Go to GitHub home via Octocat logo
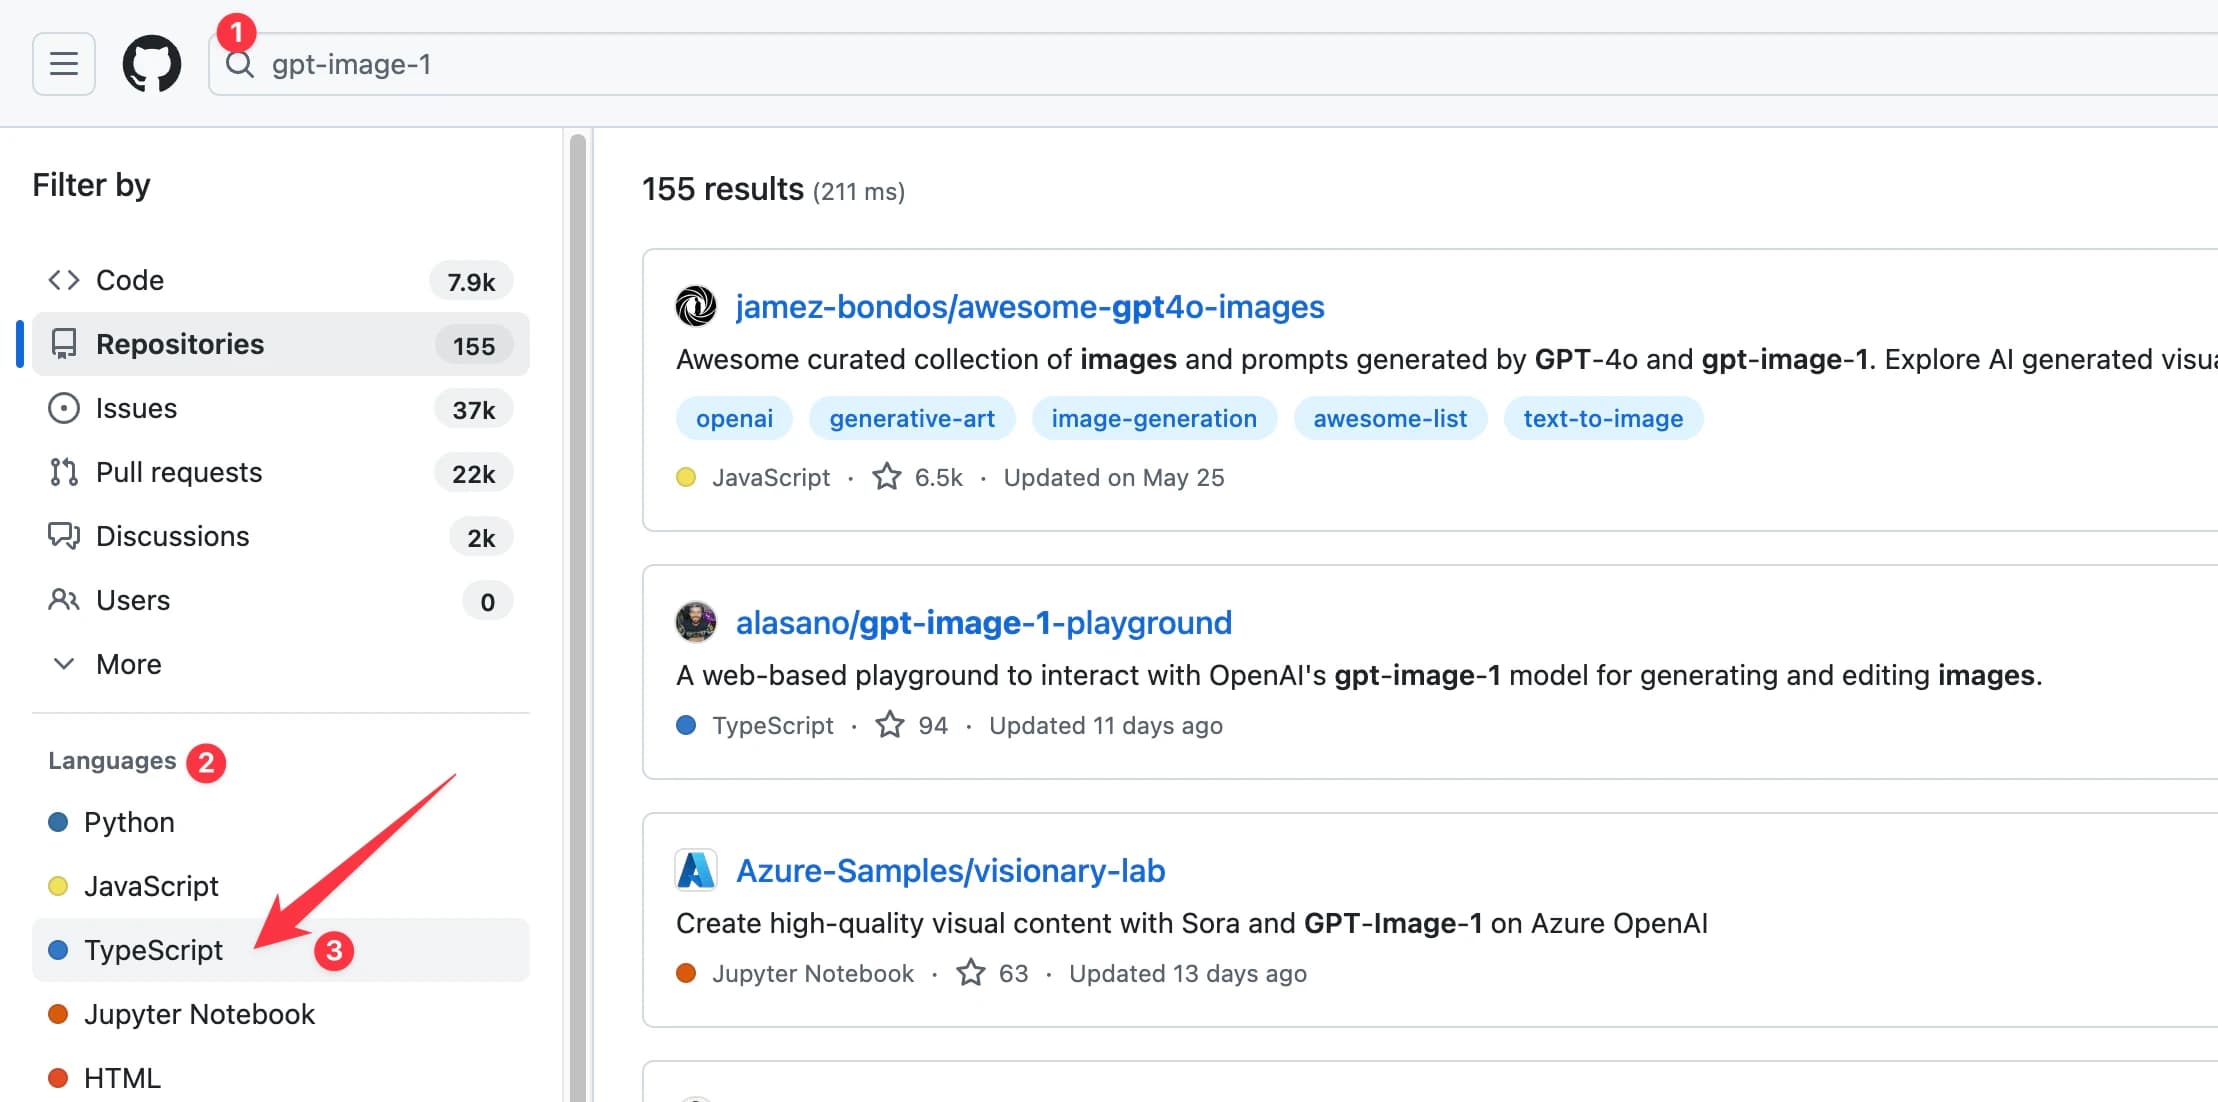The height and width of the screenshot is (1102, 2218). click(152, 64)
